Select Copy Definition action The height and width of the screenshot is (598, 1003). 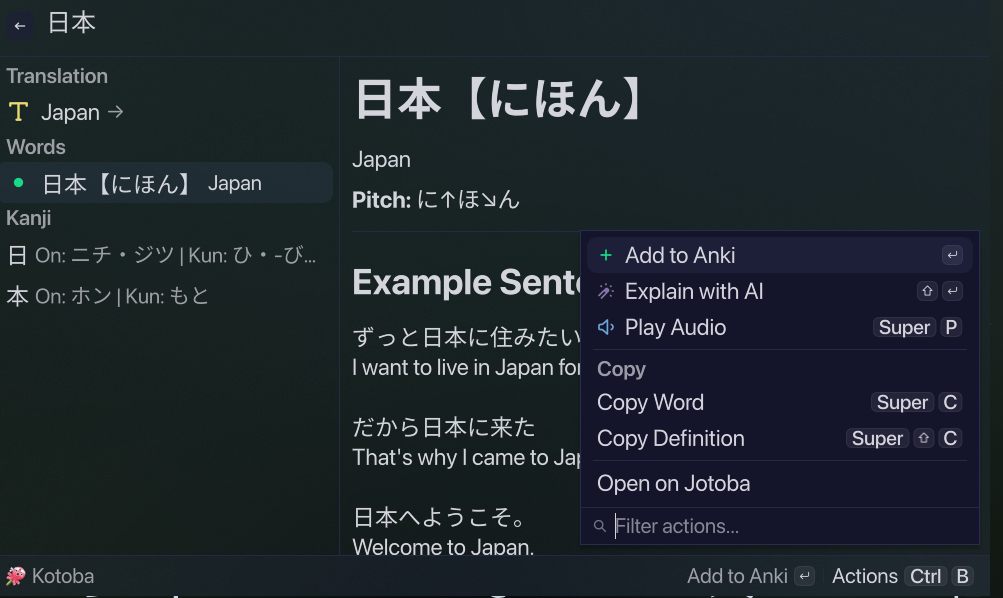[x=780, y=439]
